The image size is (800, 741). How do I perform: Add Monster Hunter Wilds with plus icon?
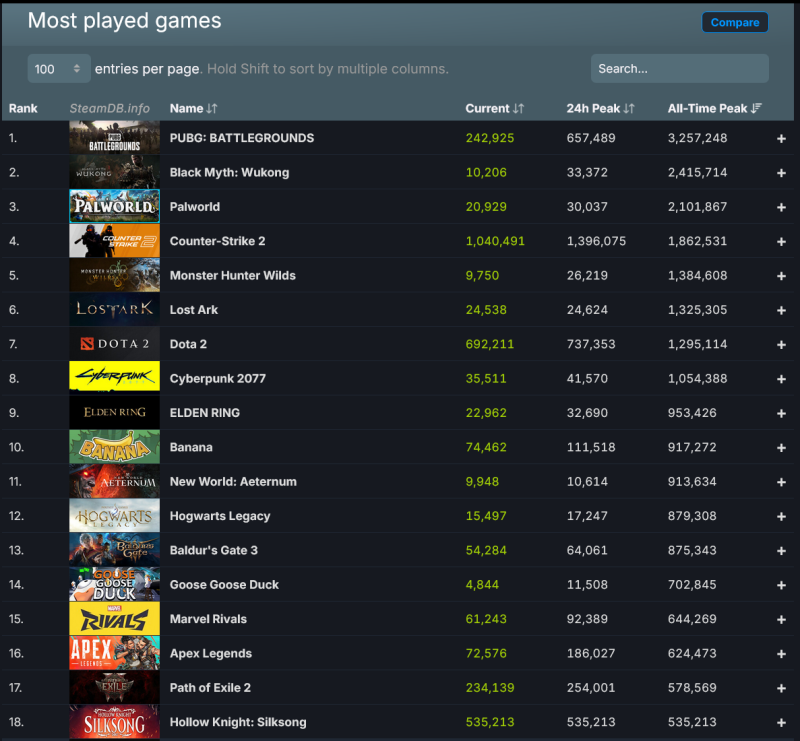(x=781, y=276)
